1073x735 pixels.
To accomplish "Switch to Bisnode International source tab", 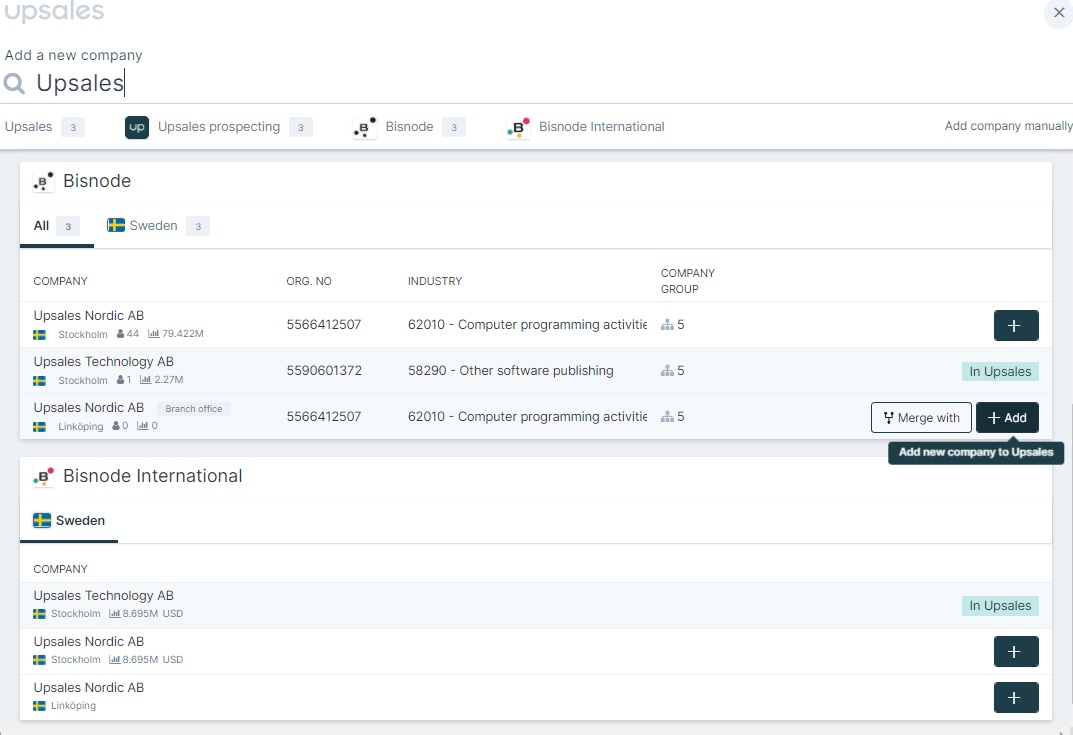I will pos(586,127).
